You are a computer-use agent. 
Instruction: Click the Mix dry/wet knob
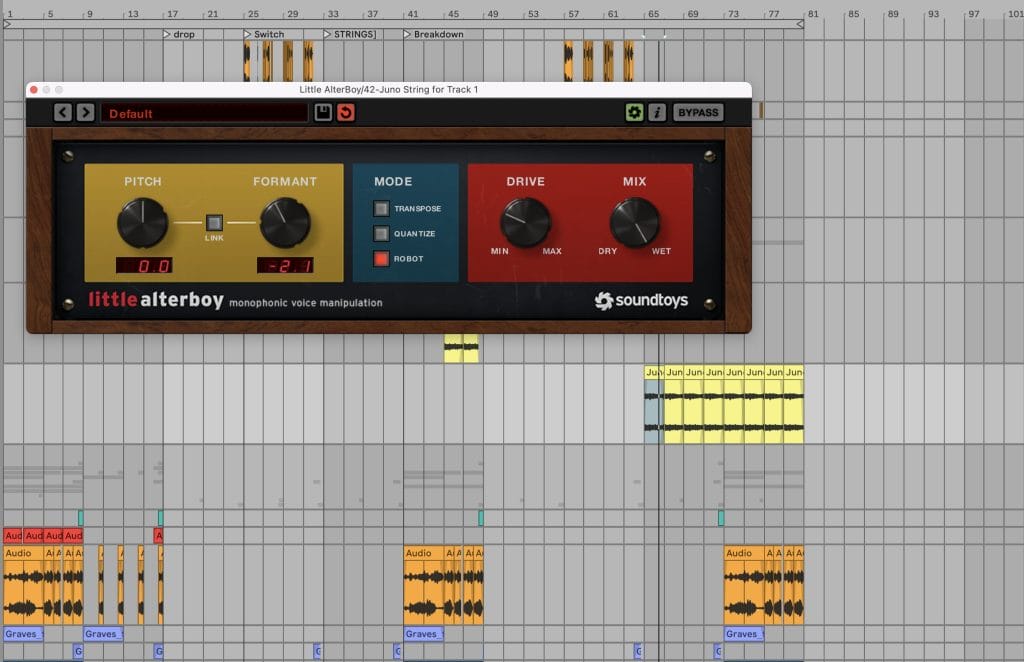[635, 222]
